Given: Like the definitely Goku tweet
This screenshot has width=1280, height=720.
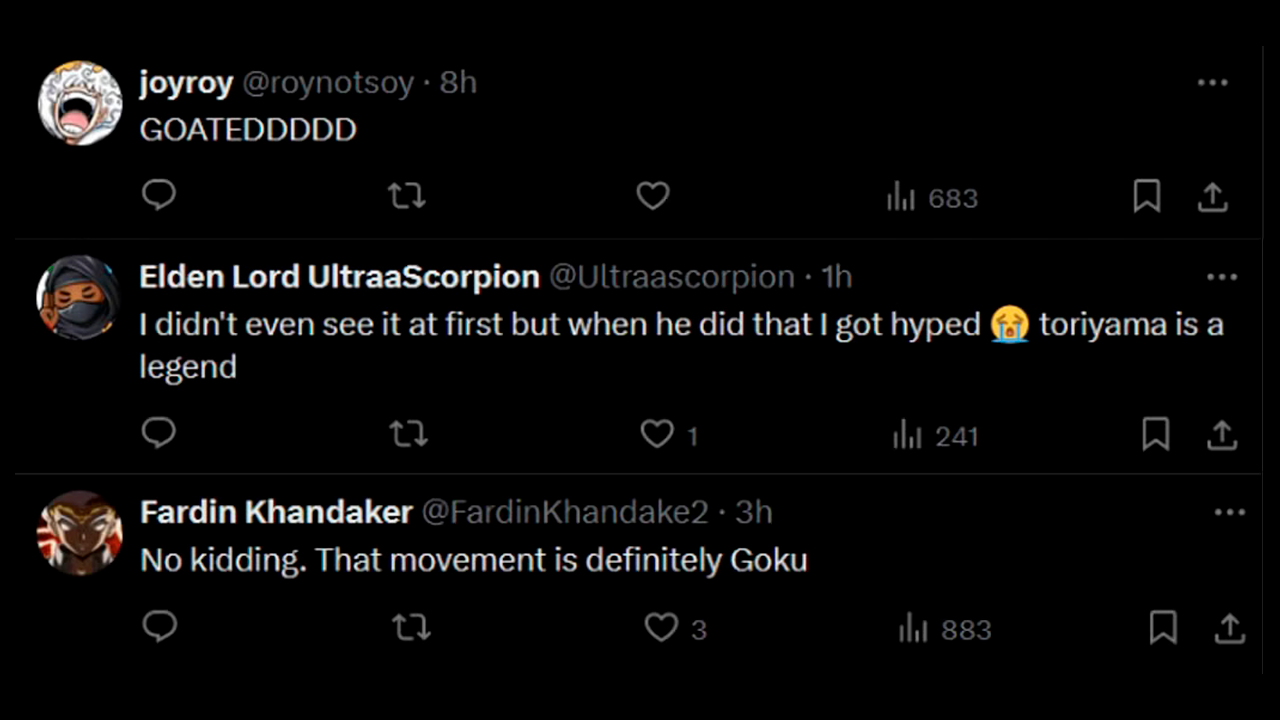Looking at the screenshot, I should (661, 628).
